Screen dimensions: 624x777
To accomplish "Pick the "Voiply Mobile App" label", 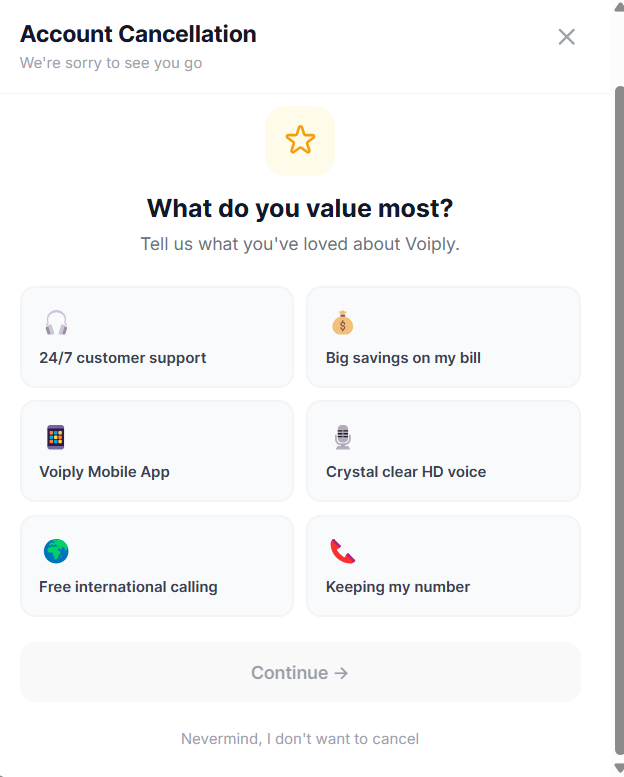I will (104, 472).
